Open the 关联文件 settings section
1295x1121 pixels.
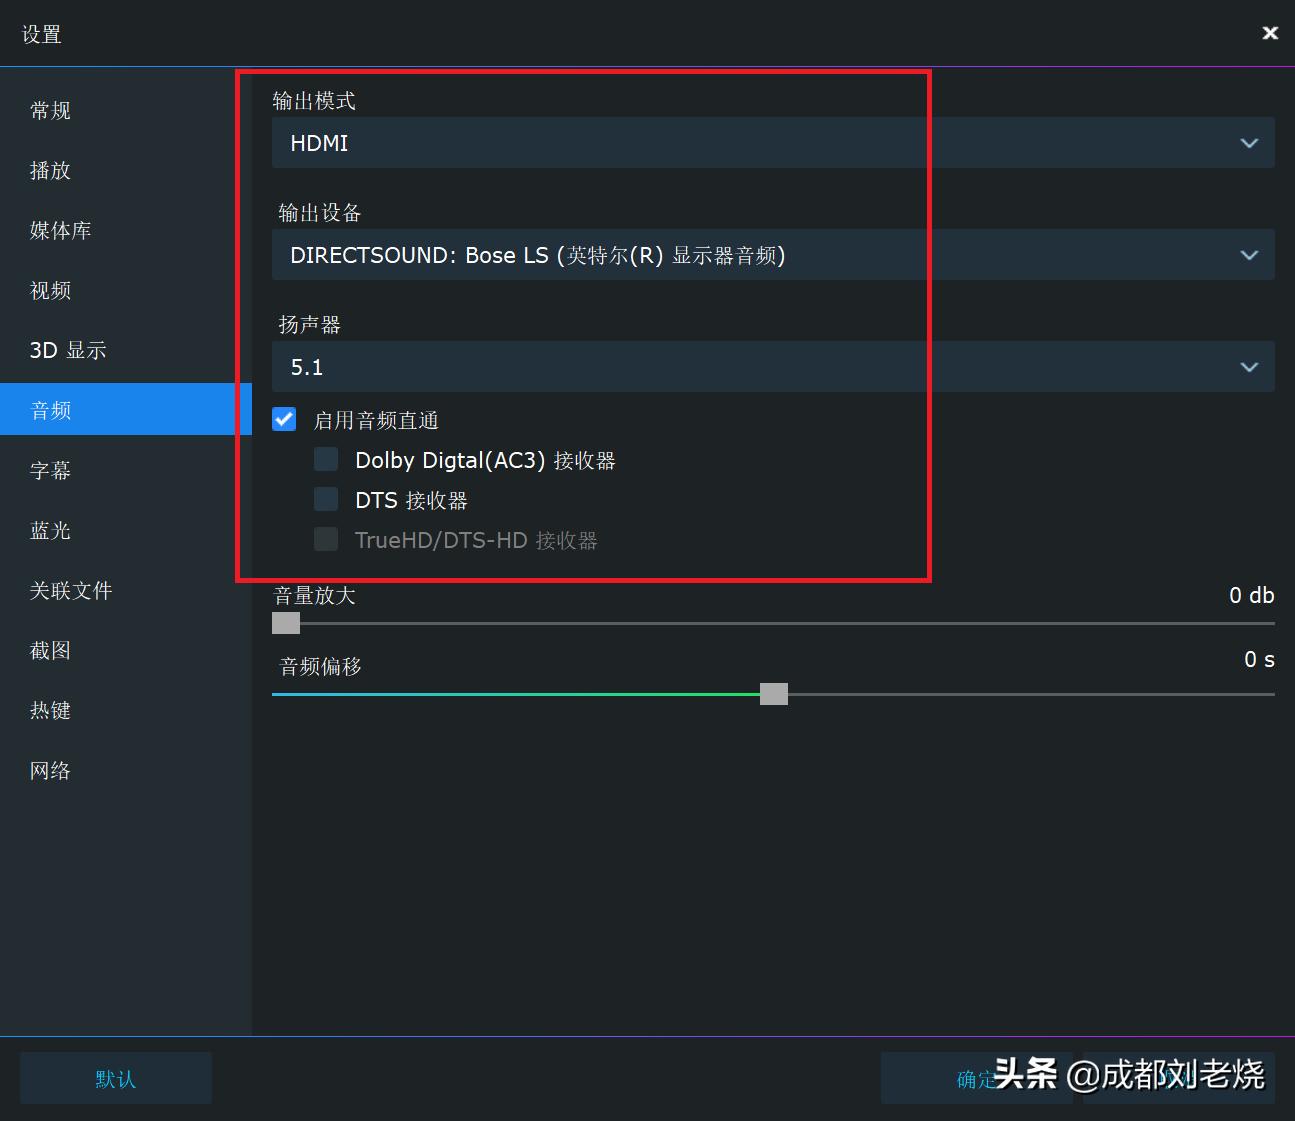(71, 590)
